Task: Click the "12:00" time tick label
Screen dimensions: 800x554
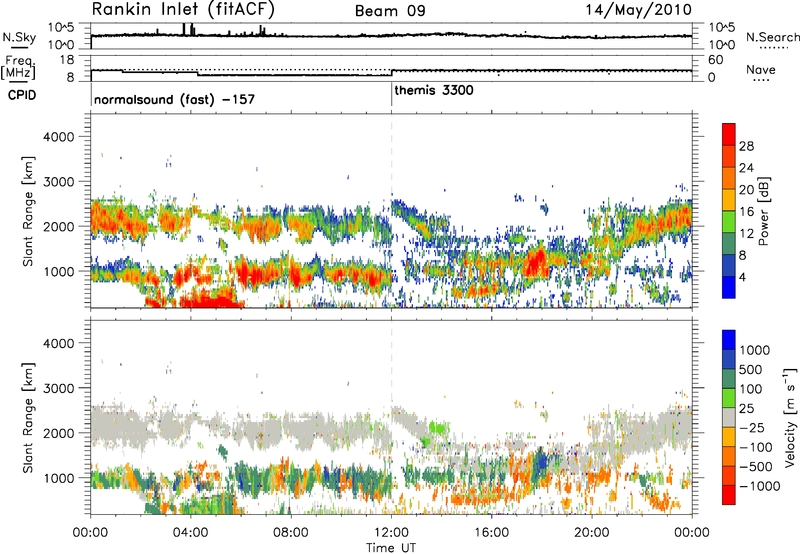Action: 391,533
